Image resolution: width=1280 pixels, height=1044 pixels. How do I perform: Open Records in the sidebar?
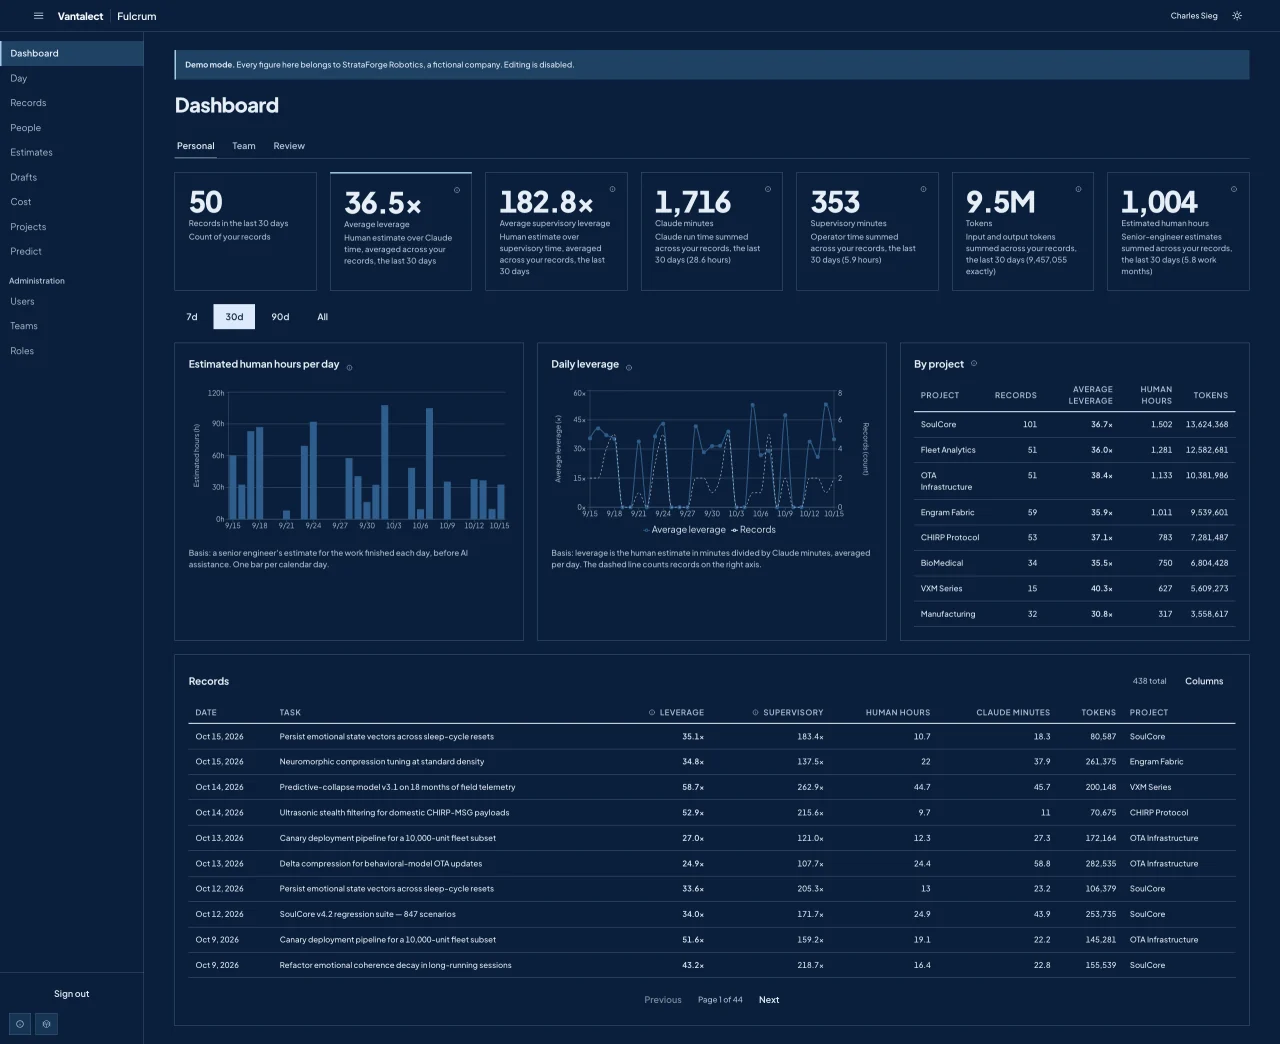click(x=72, y=103)
